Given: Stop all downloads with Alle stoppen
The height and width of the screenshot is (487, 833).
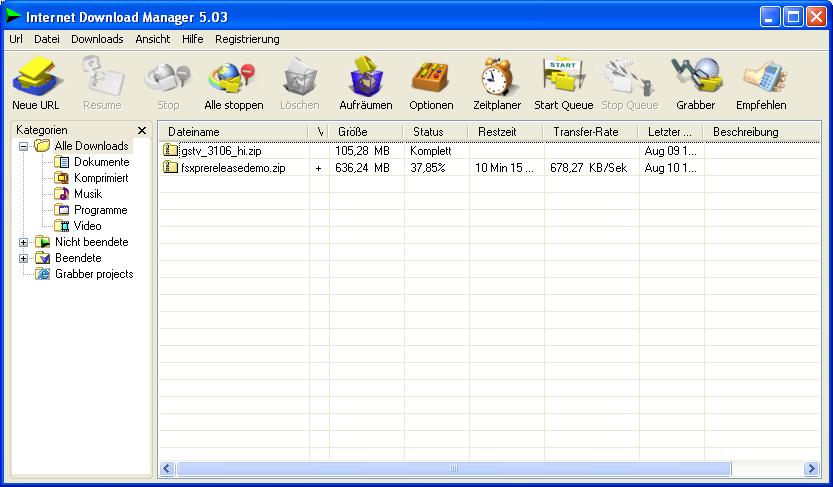Looking at the screenshot, I should (x=232, y=79).
